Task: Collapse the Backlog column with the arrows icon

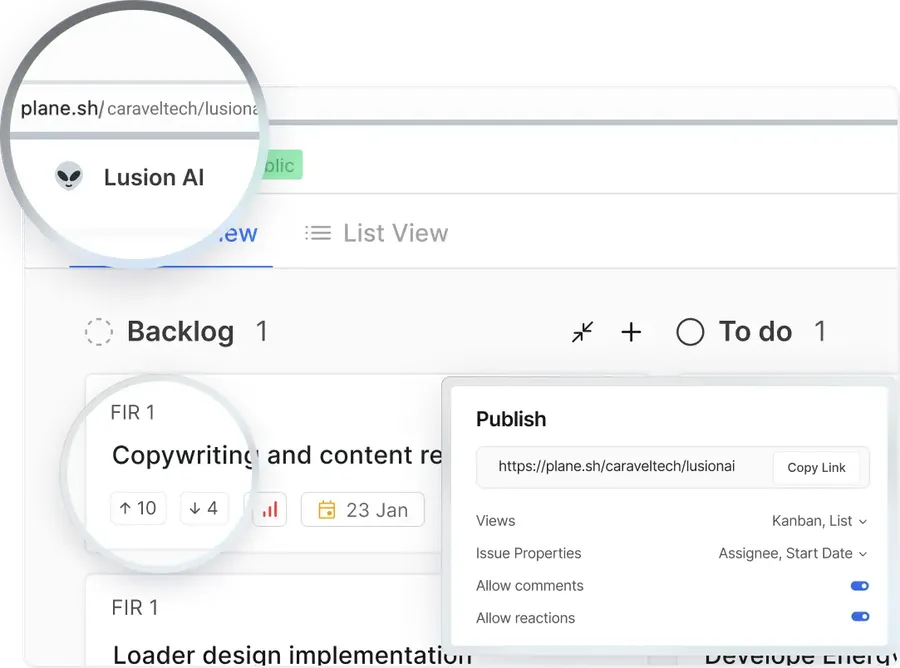Action: pos(583,332)
